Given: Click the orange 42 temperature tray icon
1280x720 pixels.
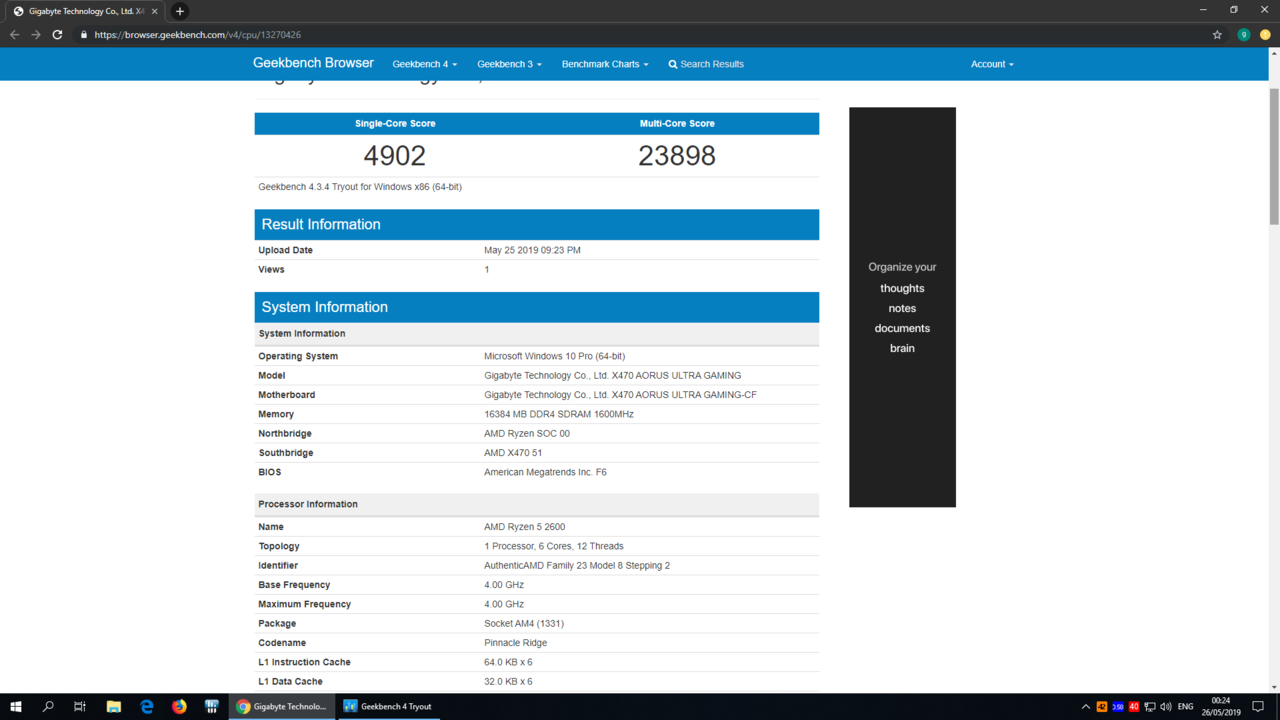Looking at the screenshot, I should [1102, 707].
